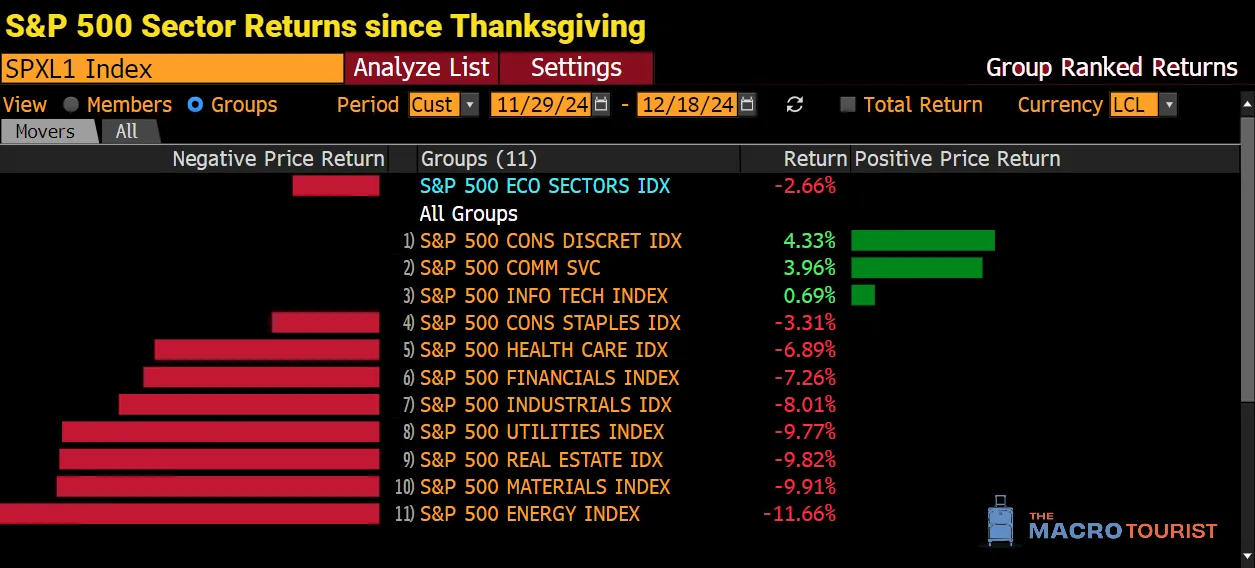Click the Analyze List button
Image resolution: width=1255 pixels, height=568 pixels.
[x=421, y=68]
